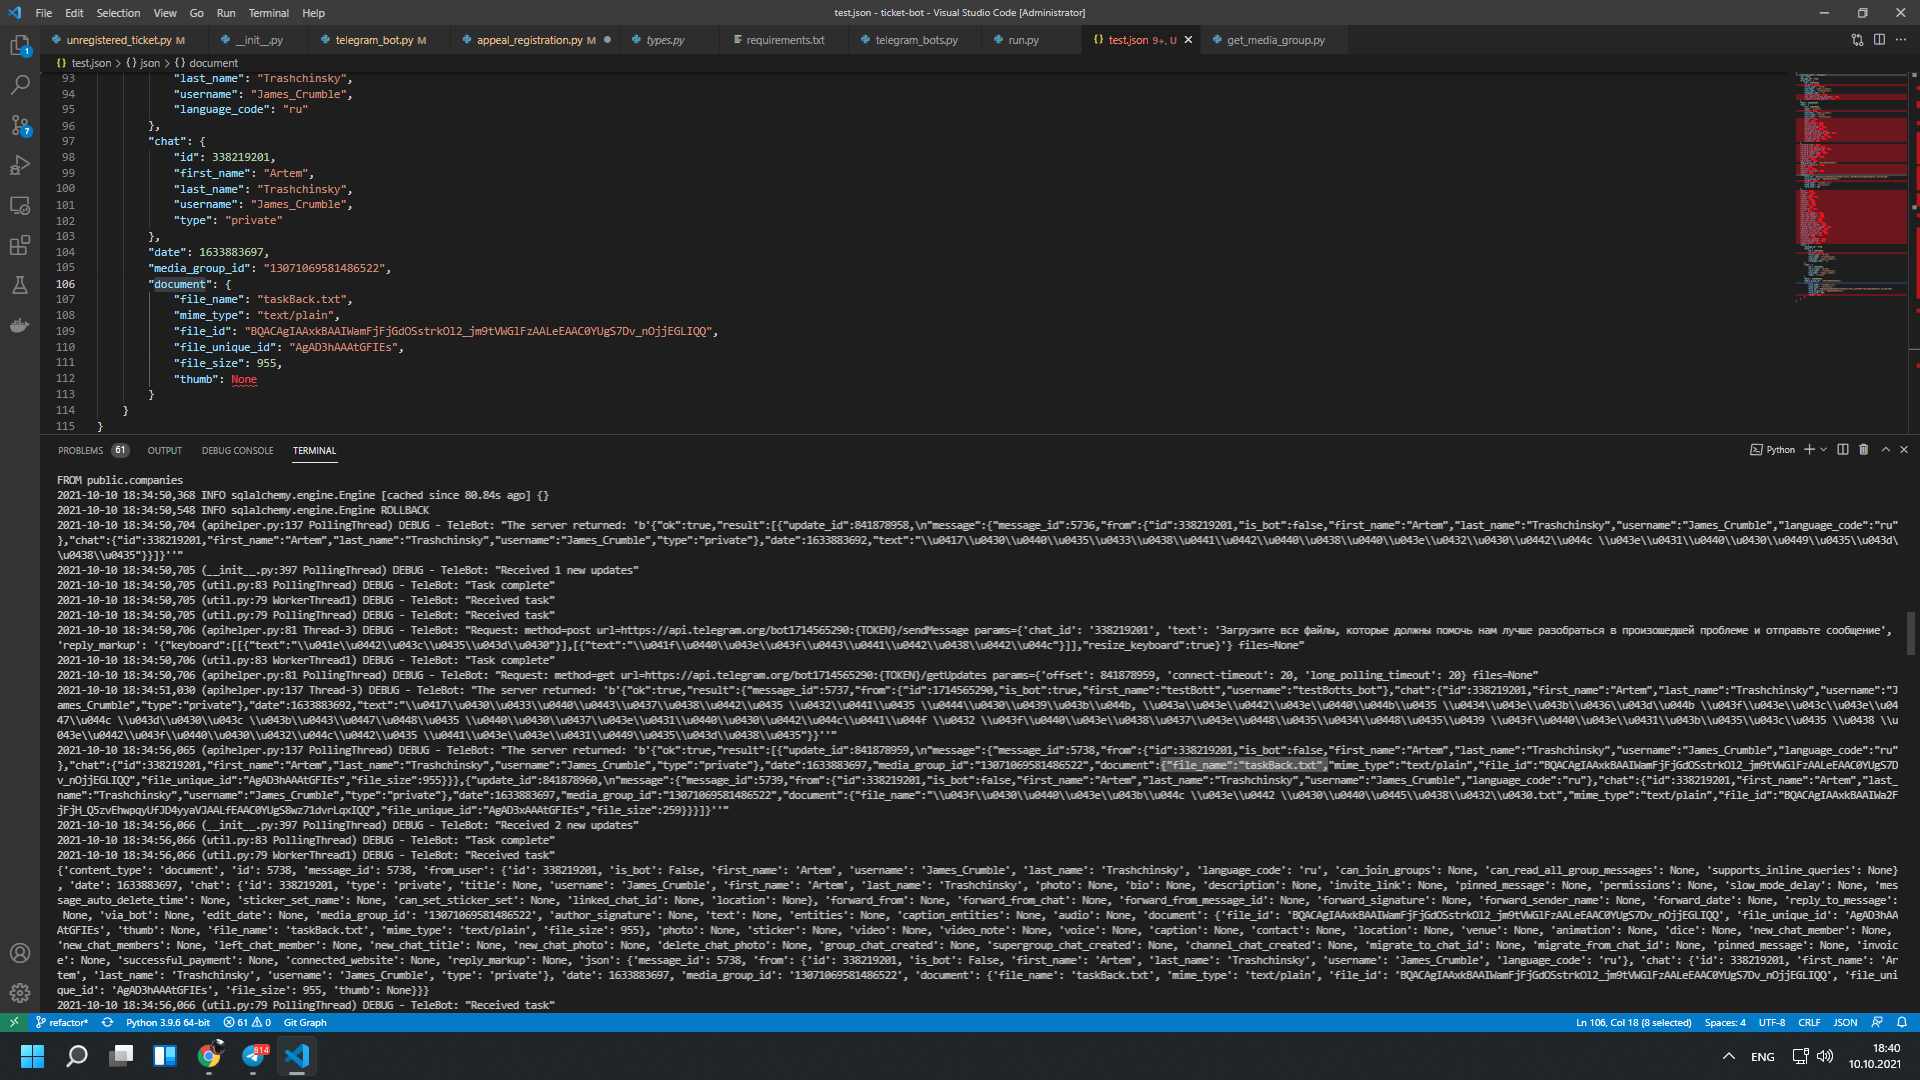The image size is (1920, 1080).
Task: Open the Source Control view
Action: pyautogui.click(x=20, y=125)
